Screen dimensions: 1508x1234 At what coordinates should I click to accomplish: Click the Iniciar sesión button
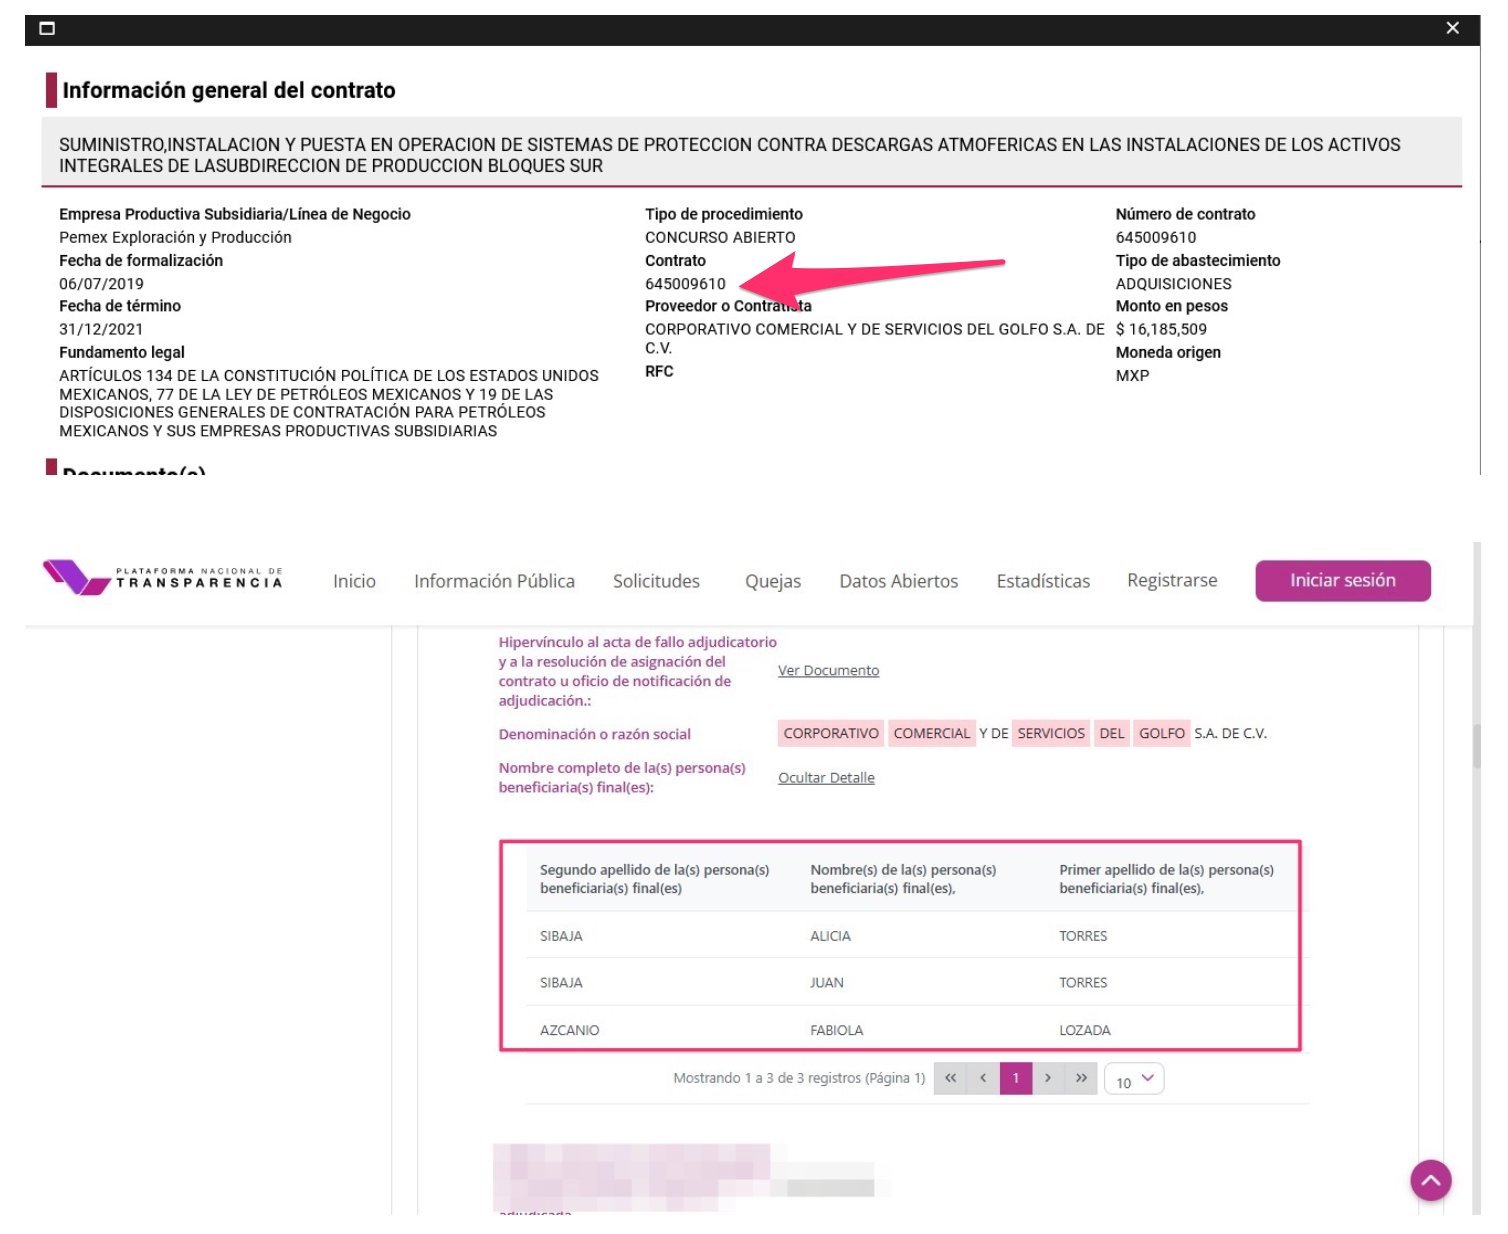tap(1343, 581)
